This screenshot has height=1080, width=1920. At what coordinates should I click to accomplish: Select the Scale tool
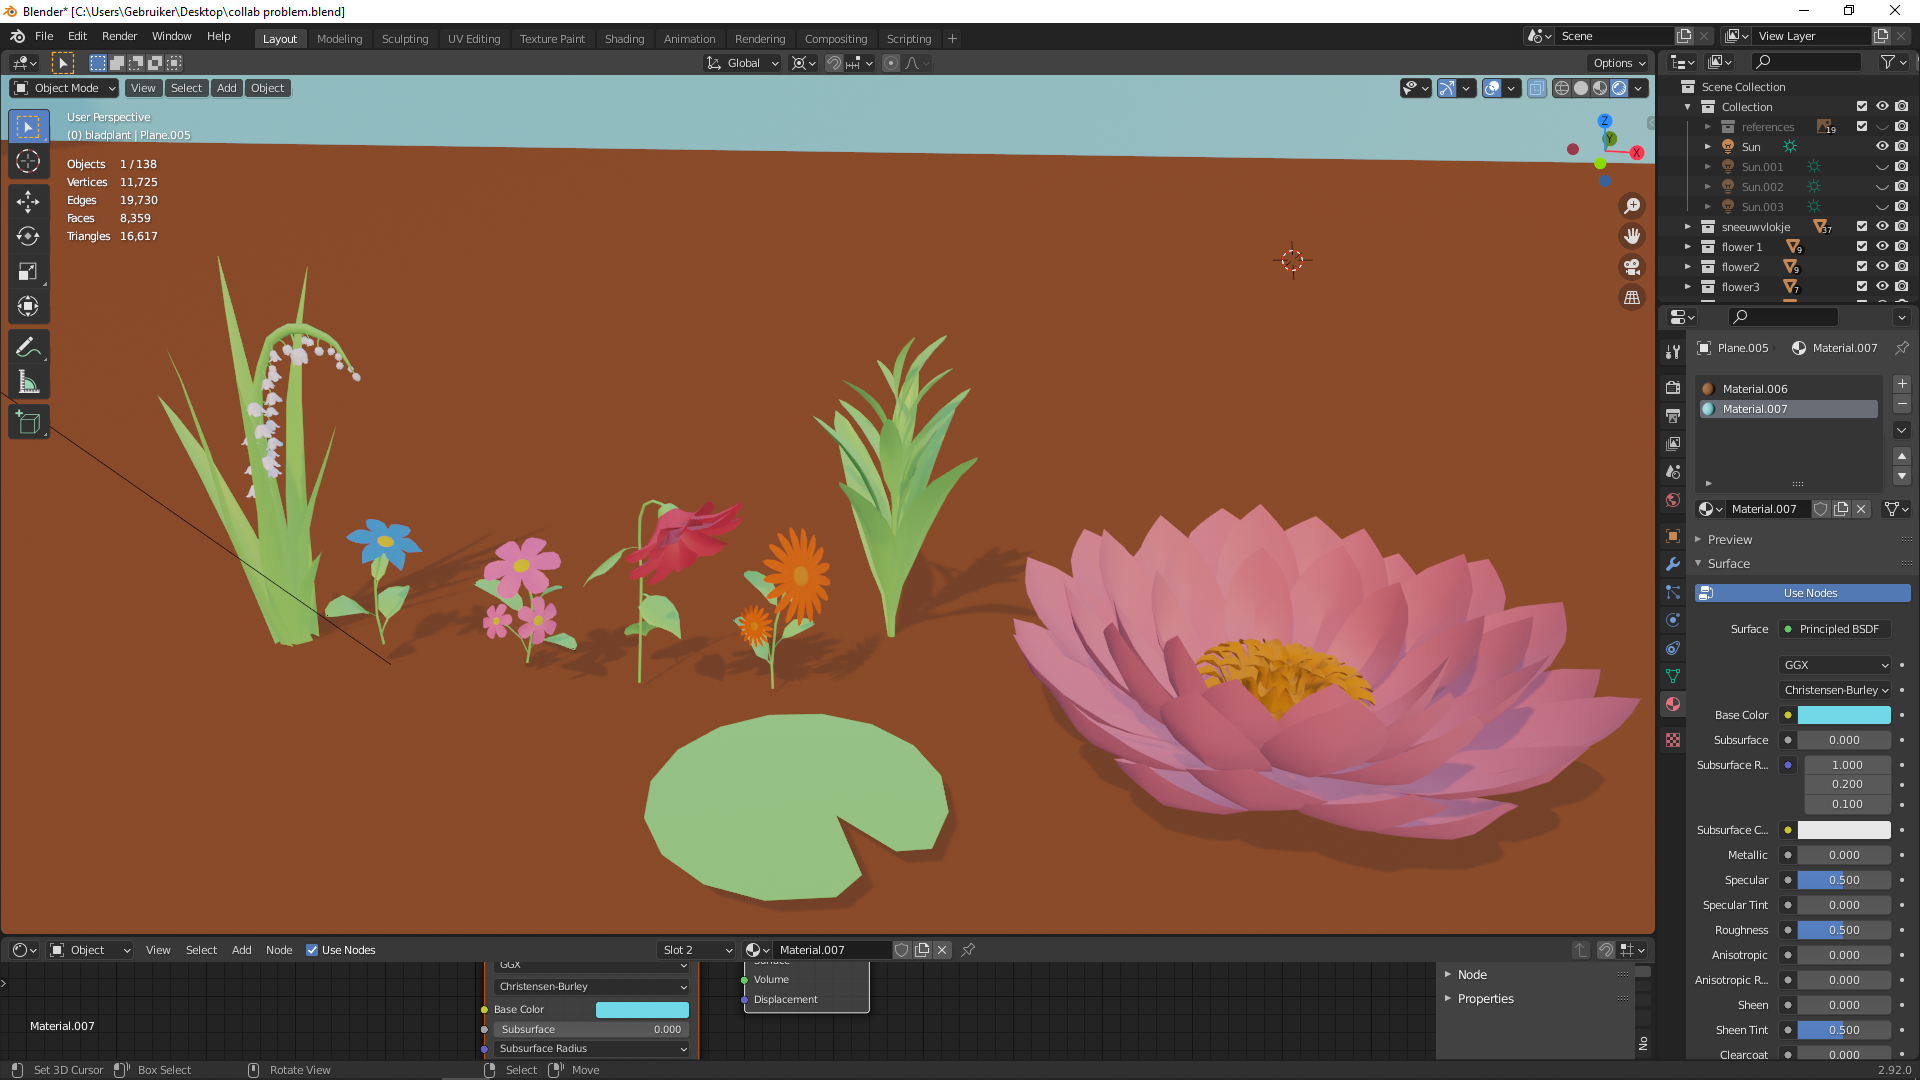[x=28, y=271]
